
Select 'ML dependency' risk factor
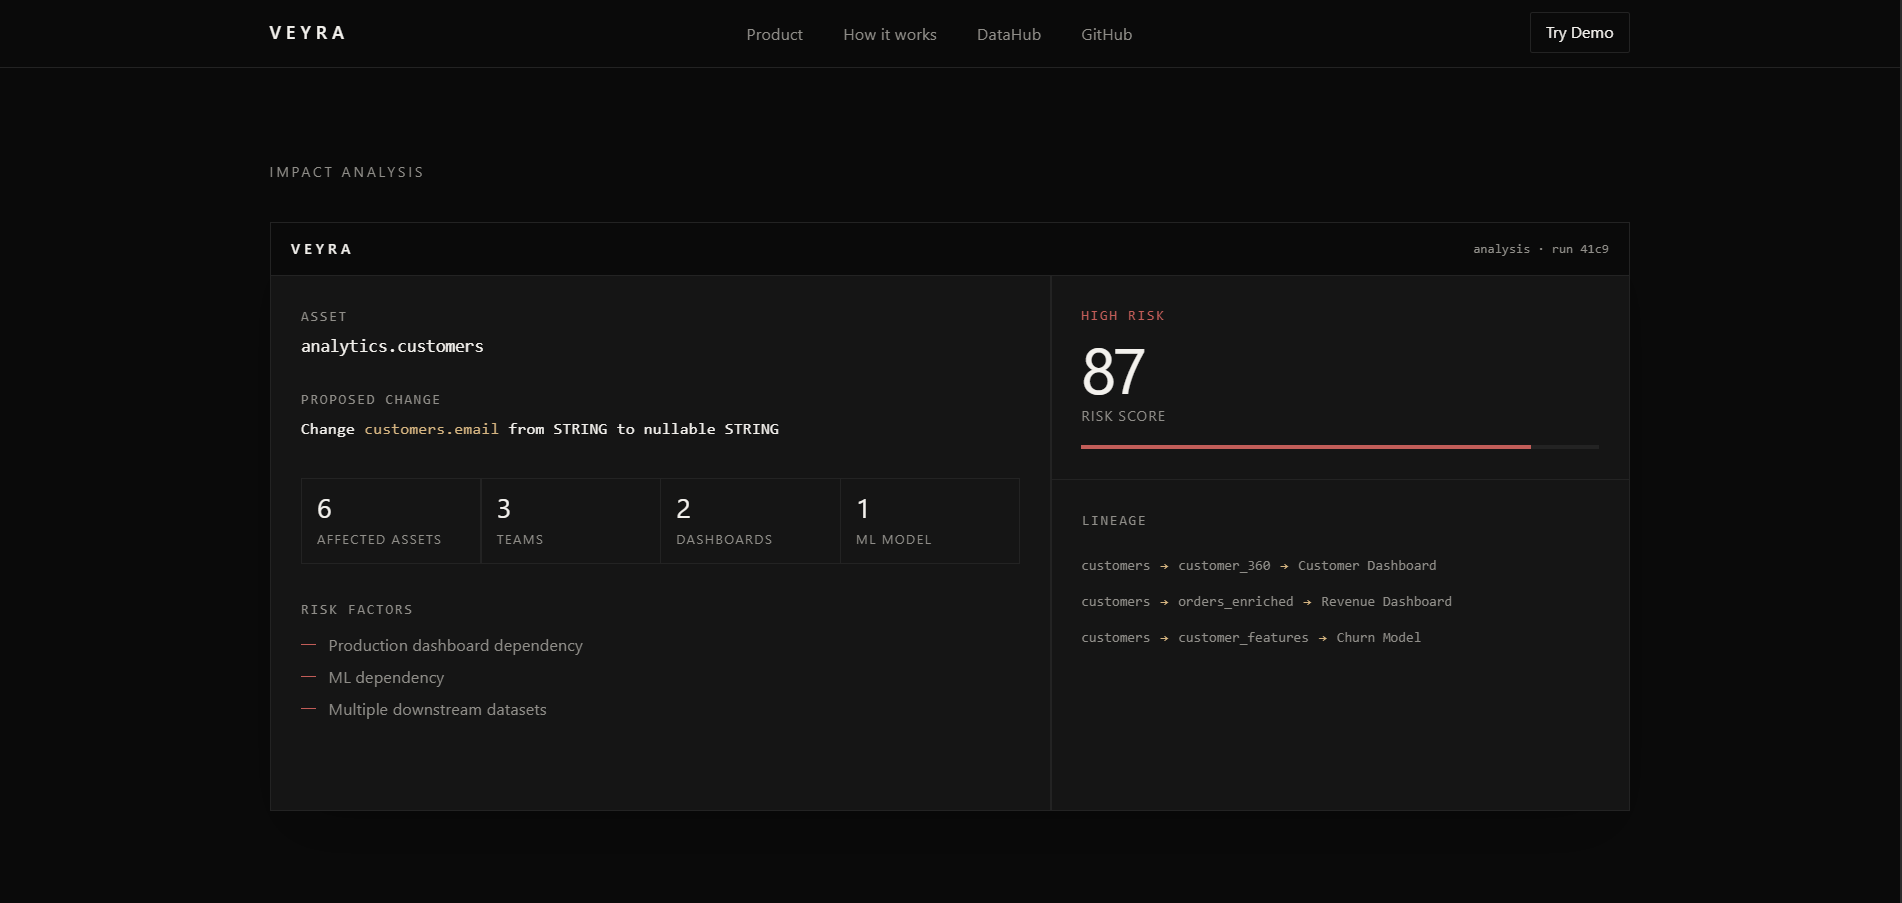(386, 678)
